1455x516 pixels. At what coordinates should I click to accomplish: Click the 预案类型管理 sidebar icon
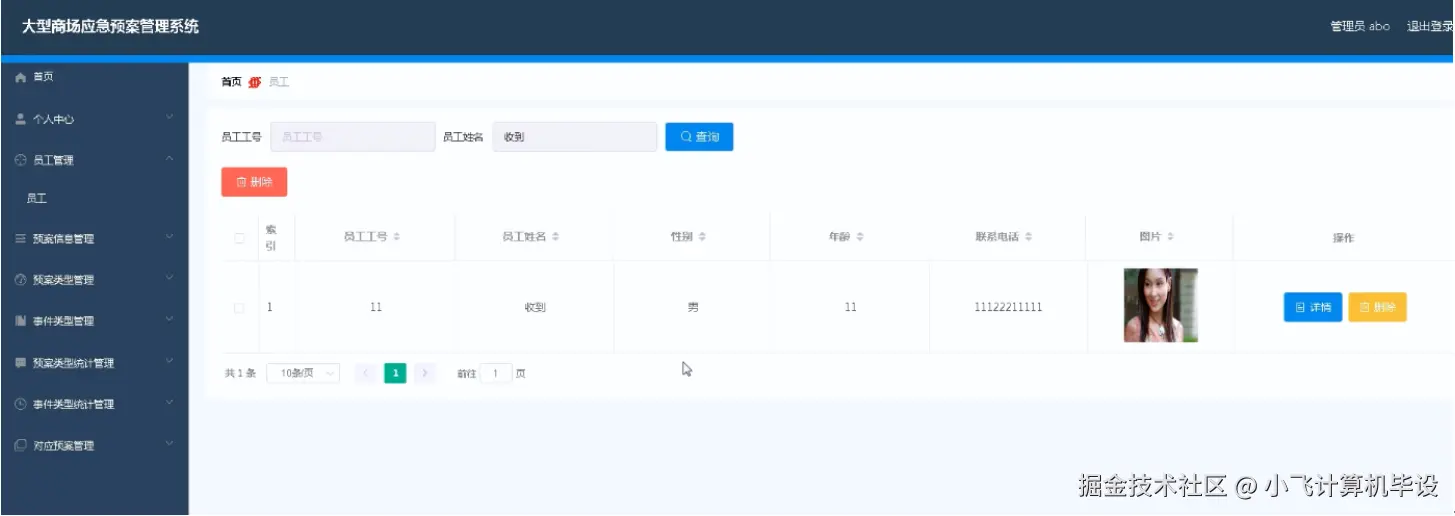(20, 280)
